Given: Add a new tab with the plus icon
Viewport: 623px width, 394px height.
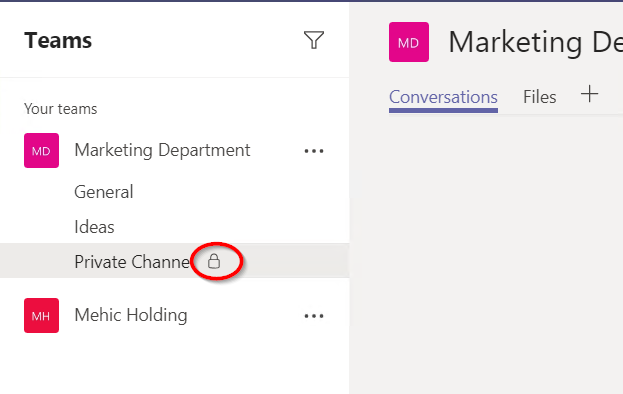Looking at the screenshot, I should click(589, 95).
